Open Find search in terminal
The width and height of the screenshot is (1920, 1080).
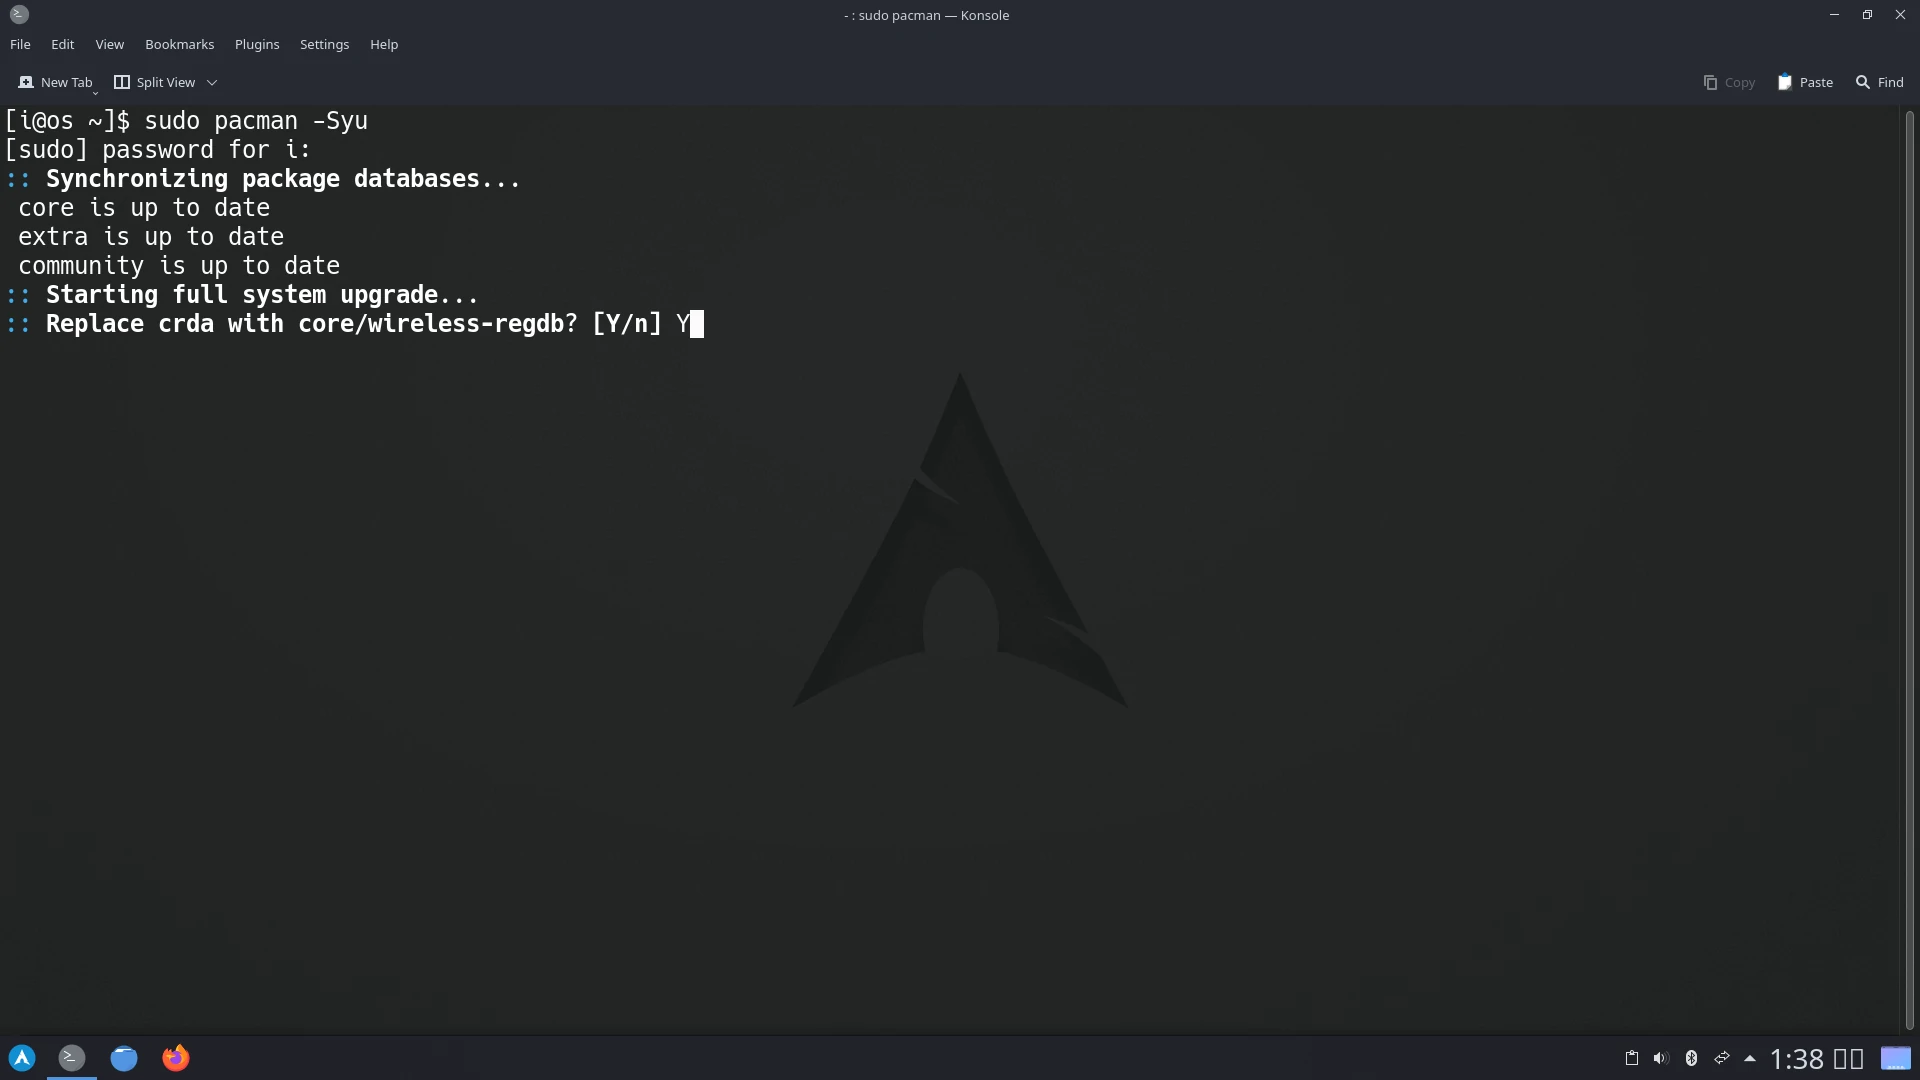pos(1880,82)
